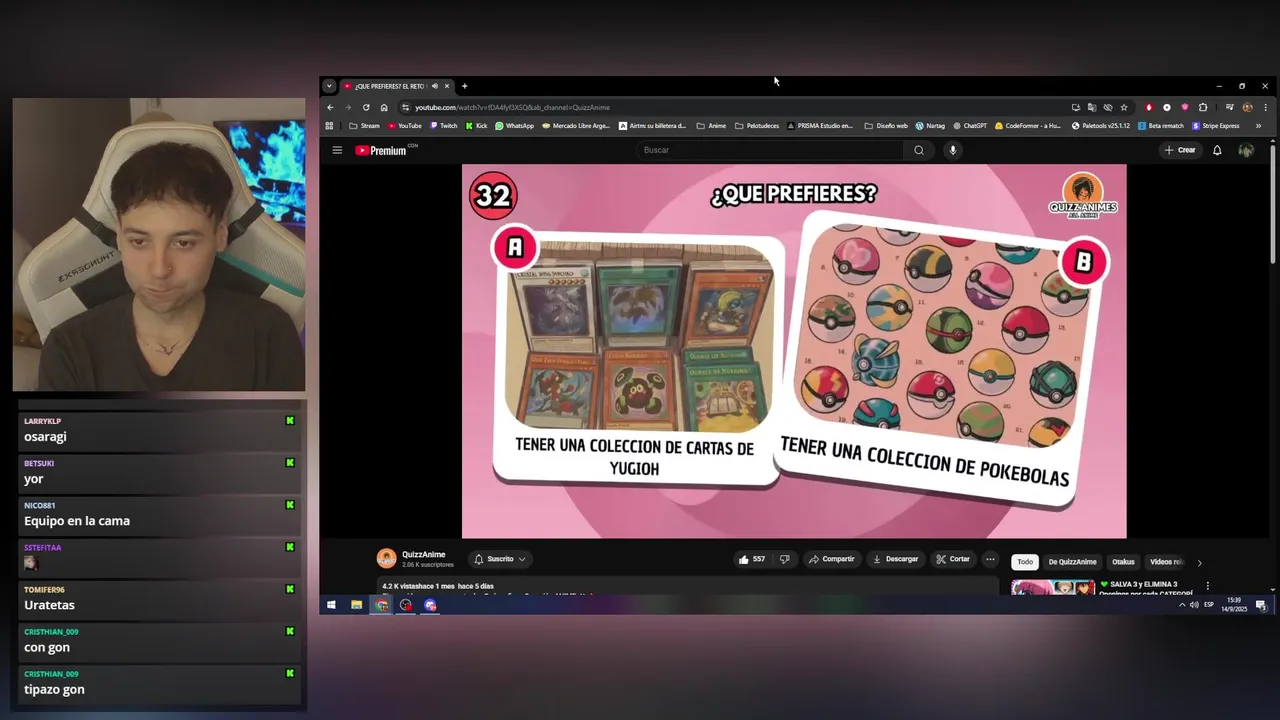Open the Twitch bookmark
The width and height of the screenshot is (1280, 720).
(x=442, y=126)
